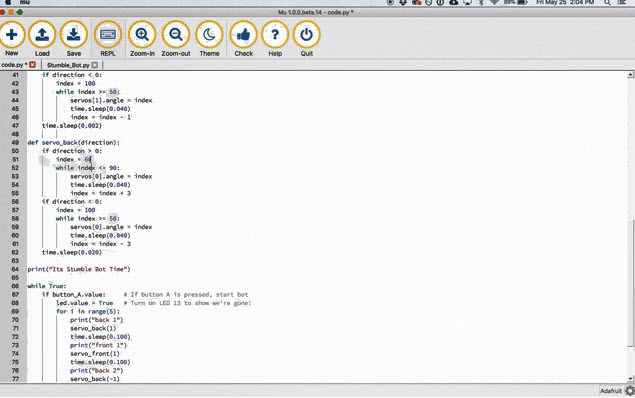635x398 pixels.
Task: Increase text size with Zoom-in
Action: click(142, 38)
